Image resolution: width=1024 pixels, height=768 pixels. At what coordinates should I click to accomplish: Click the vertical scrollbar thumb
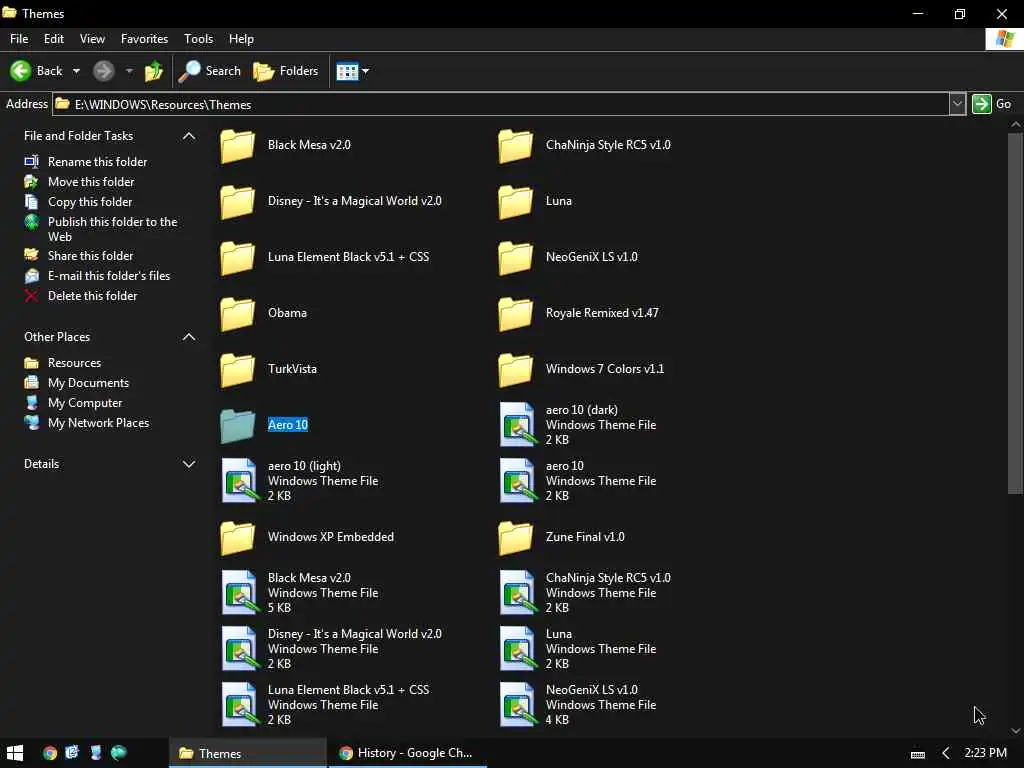coord(1015,313)
